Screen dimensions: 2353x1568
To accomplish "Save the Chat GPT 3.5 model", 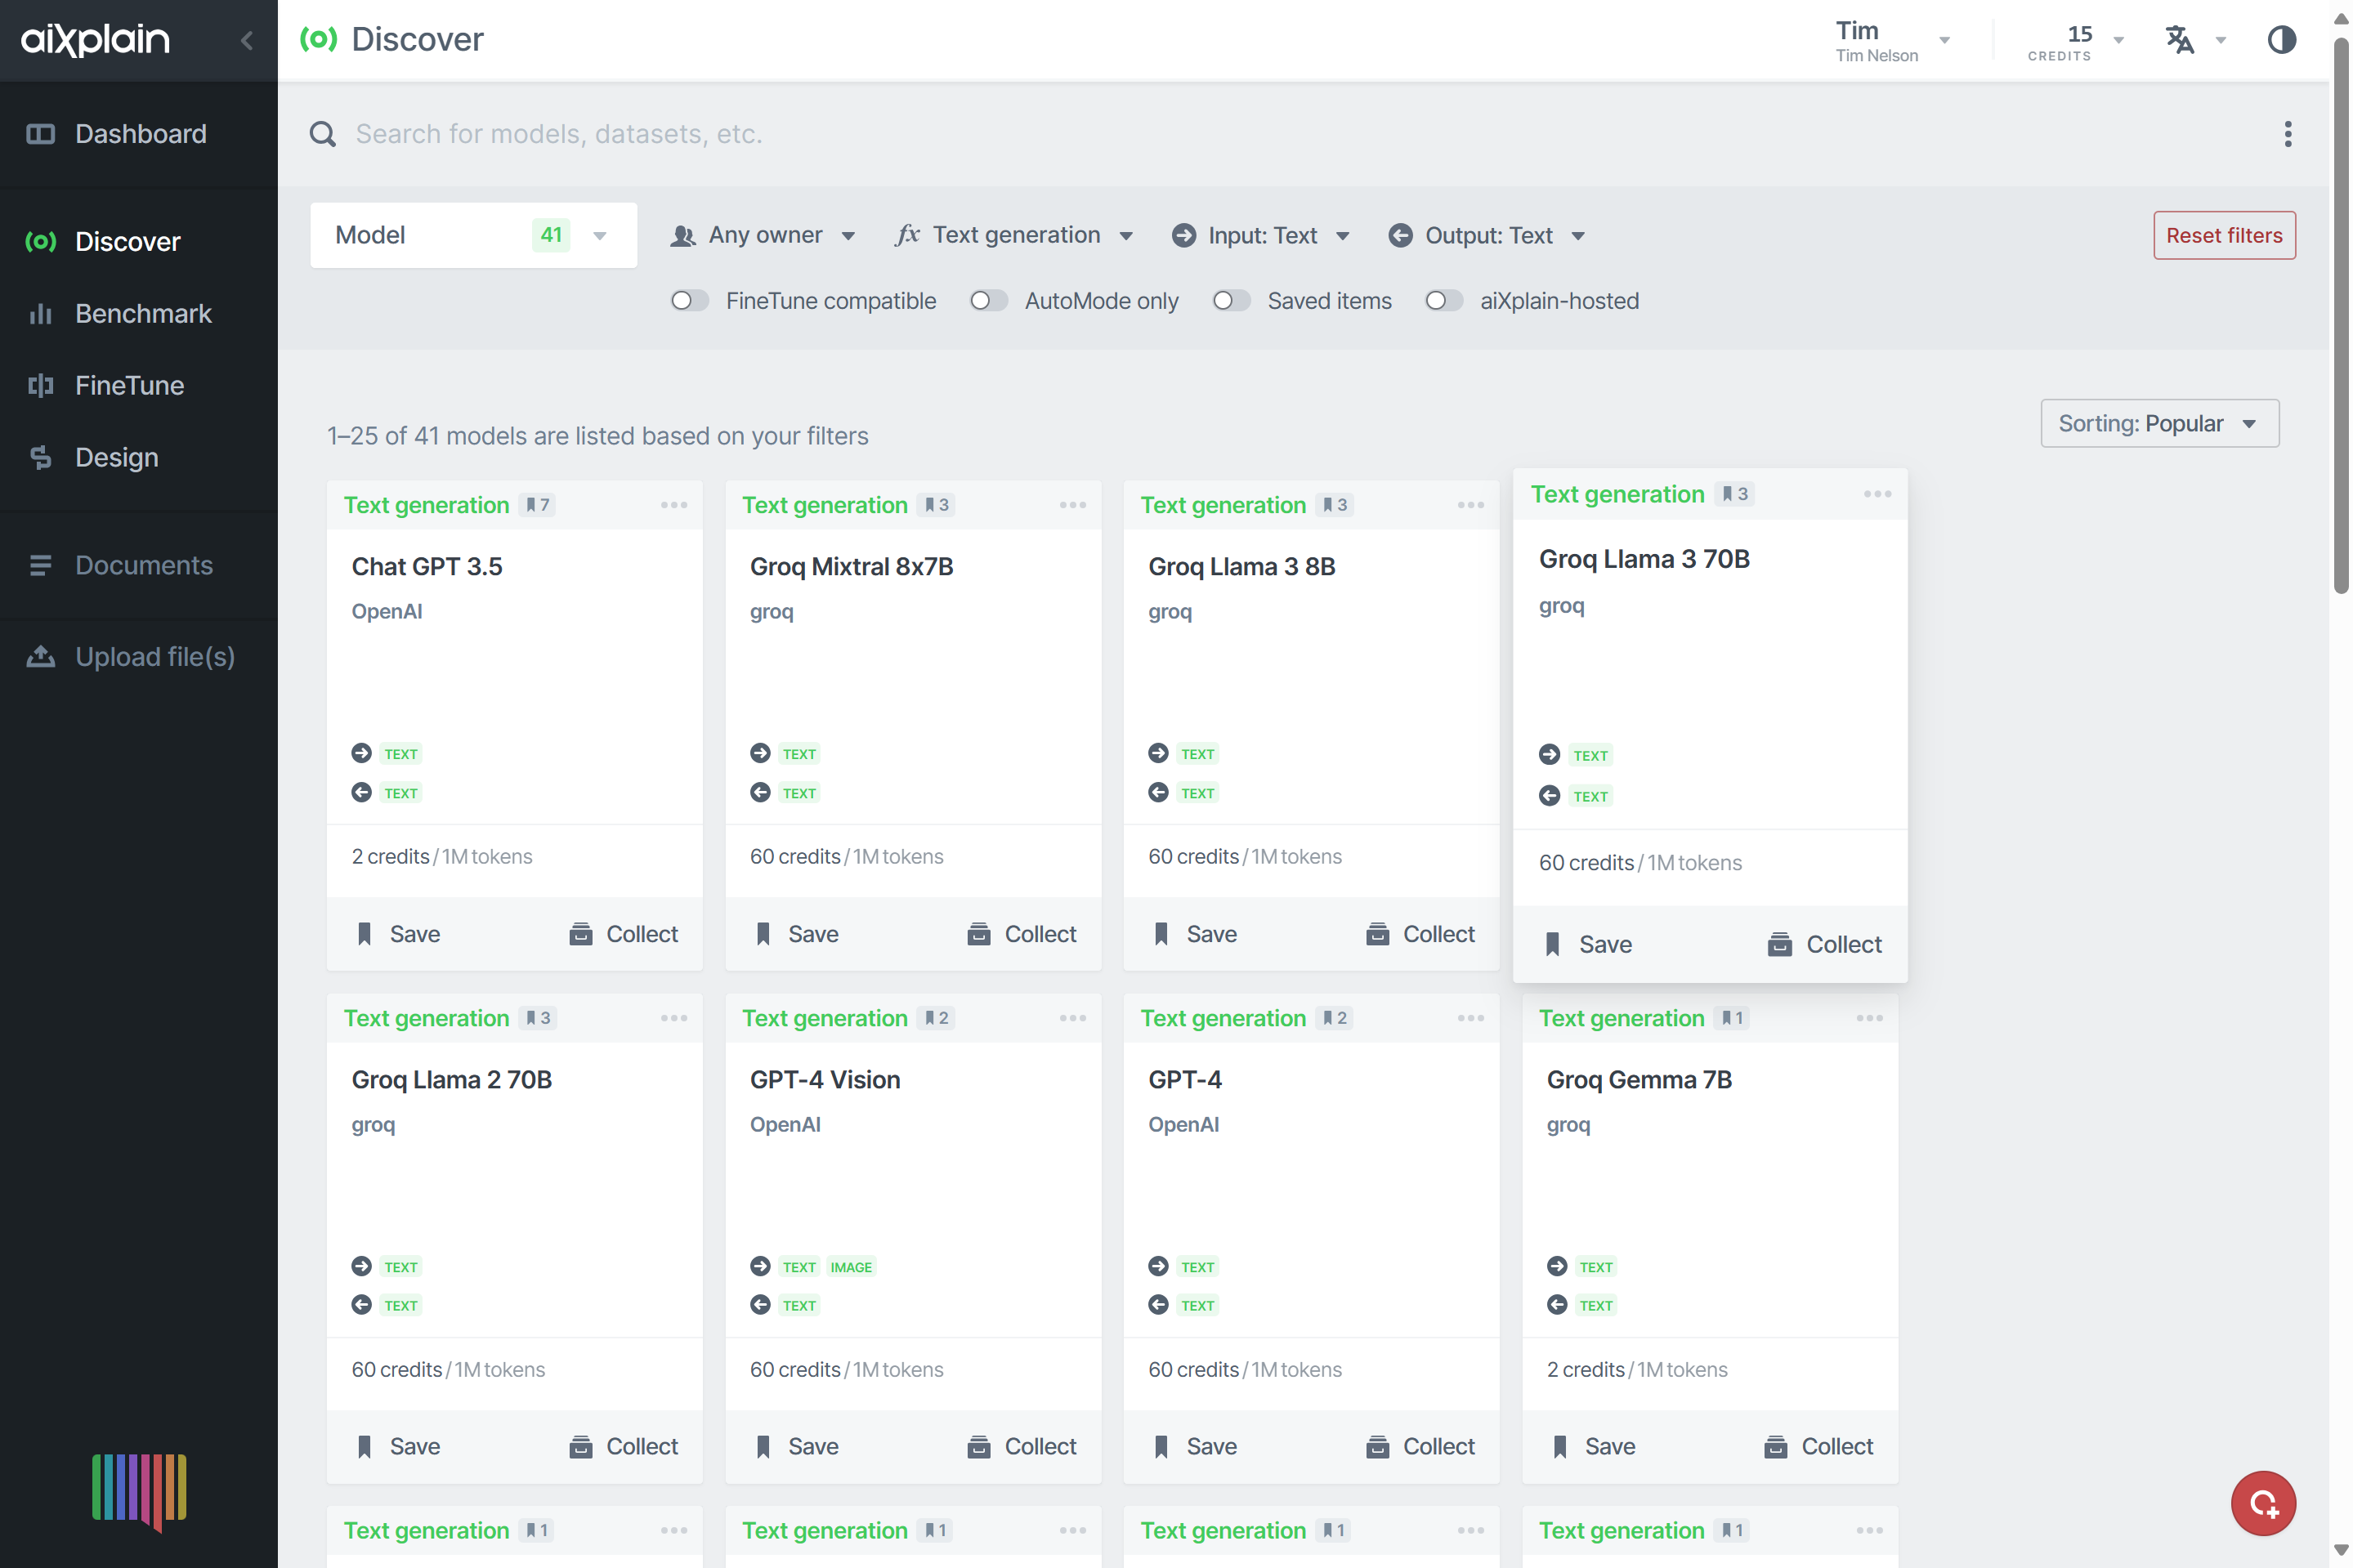I will [398, 934].
